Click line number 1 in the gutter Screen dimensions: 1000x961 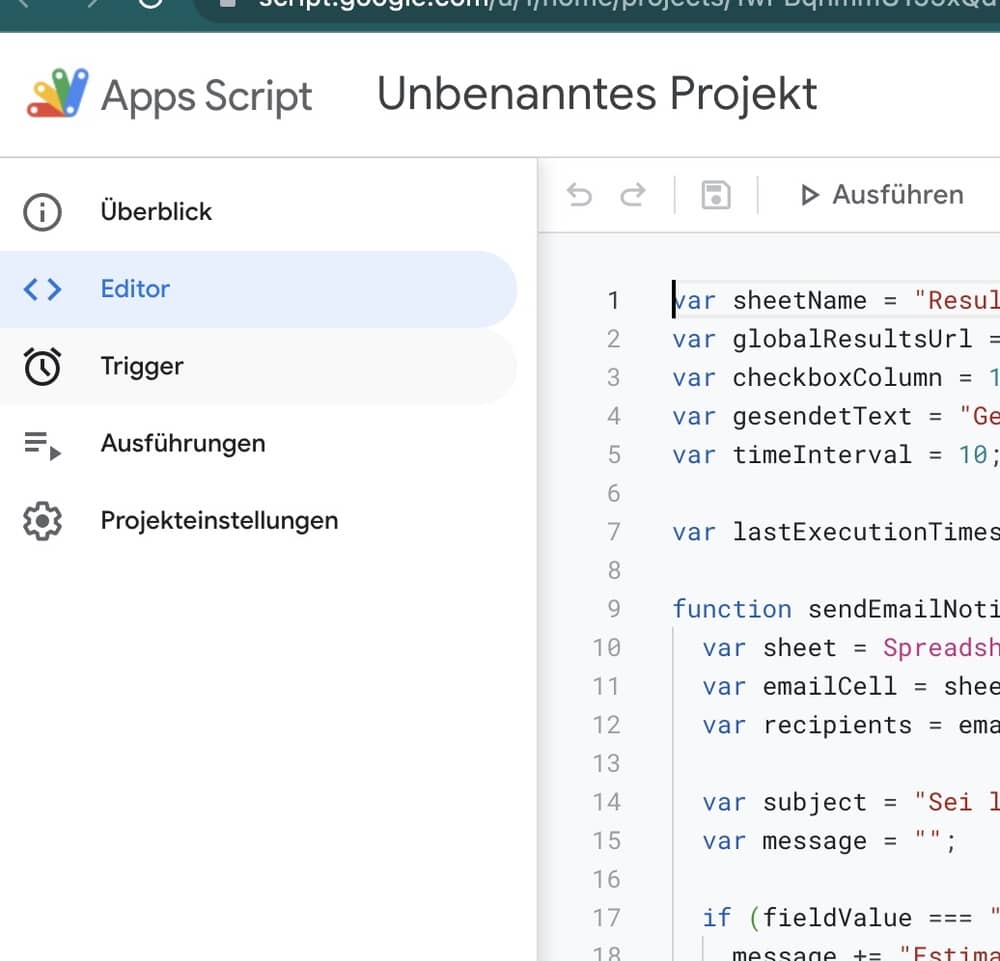(x=614, y=300)
